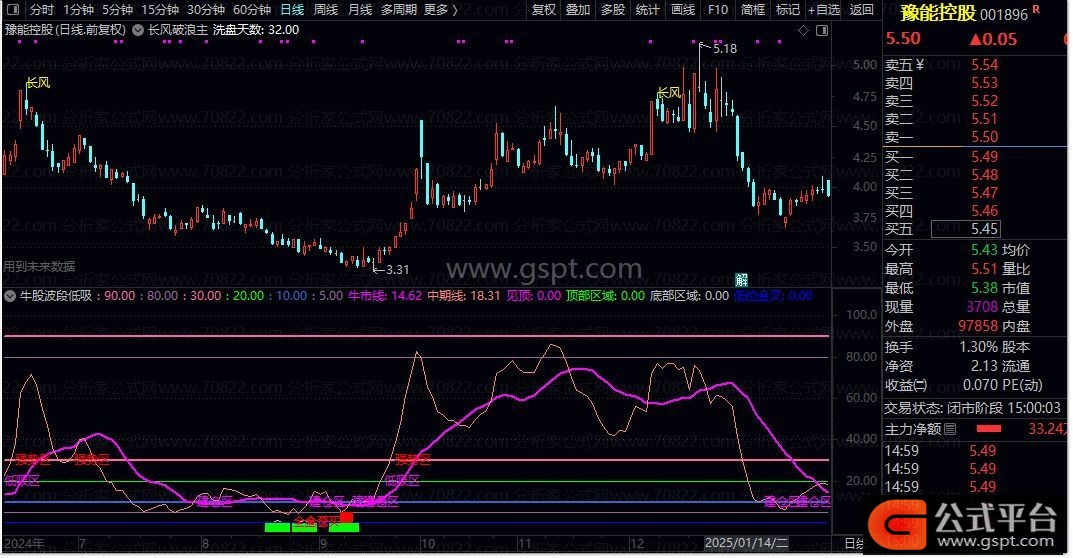Select the 60分钟 timeframe tab
The height and width of the screenshot is (558, 1073).
pos(251,10)
